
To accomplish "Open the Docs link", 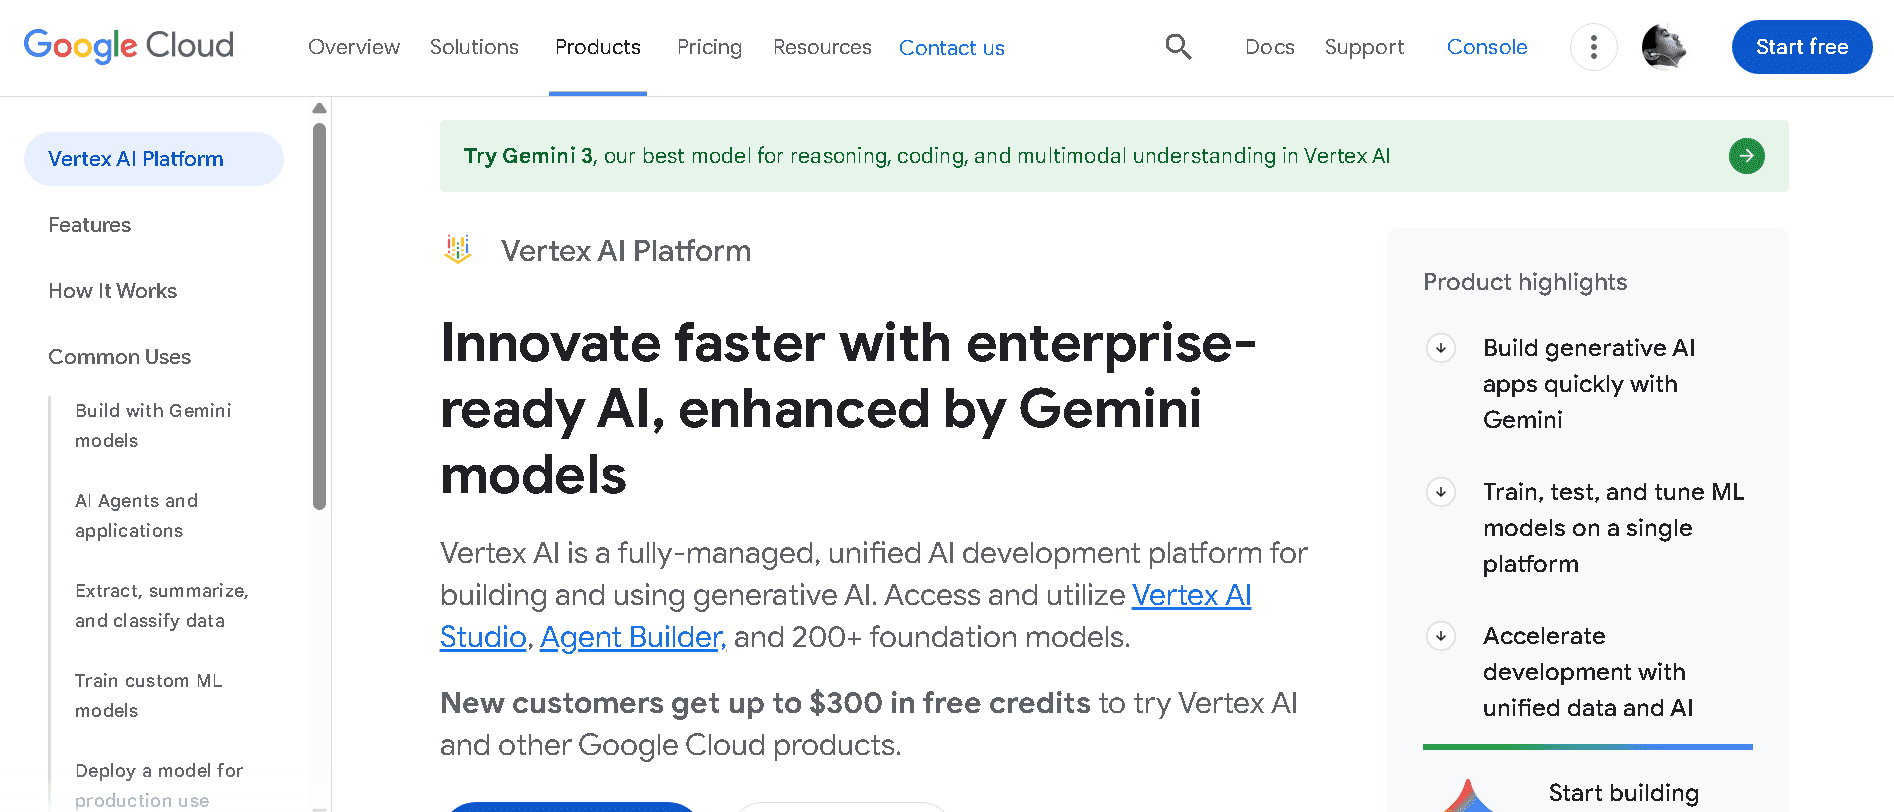I will click(1270, 47).
